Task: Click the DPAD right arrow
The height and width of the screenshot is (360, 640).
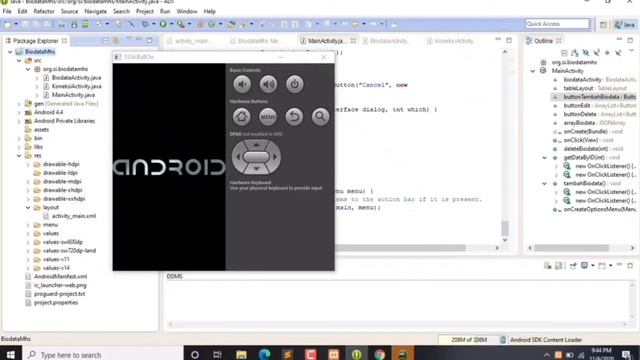Action: pos(275,157)
